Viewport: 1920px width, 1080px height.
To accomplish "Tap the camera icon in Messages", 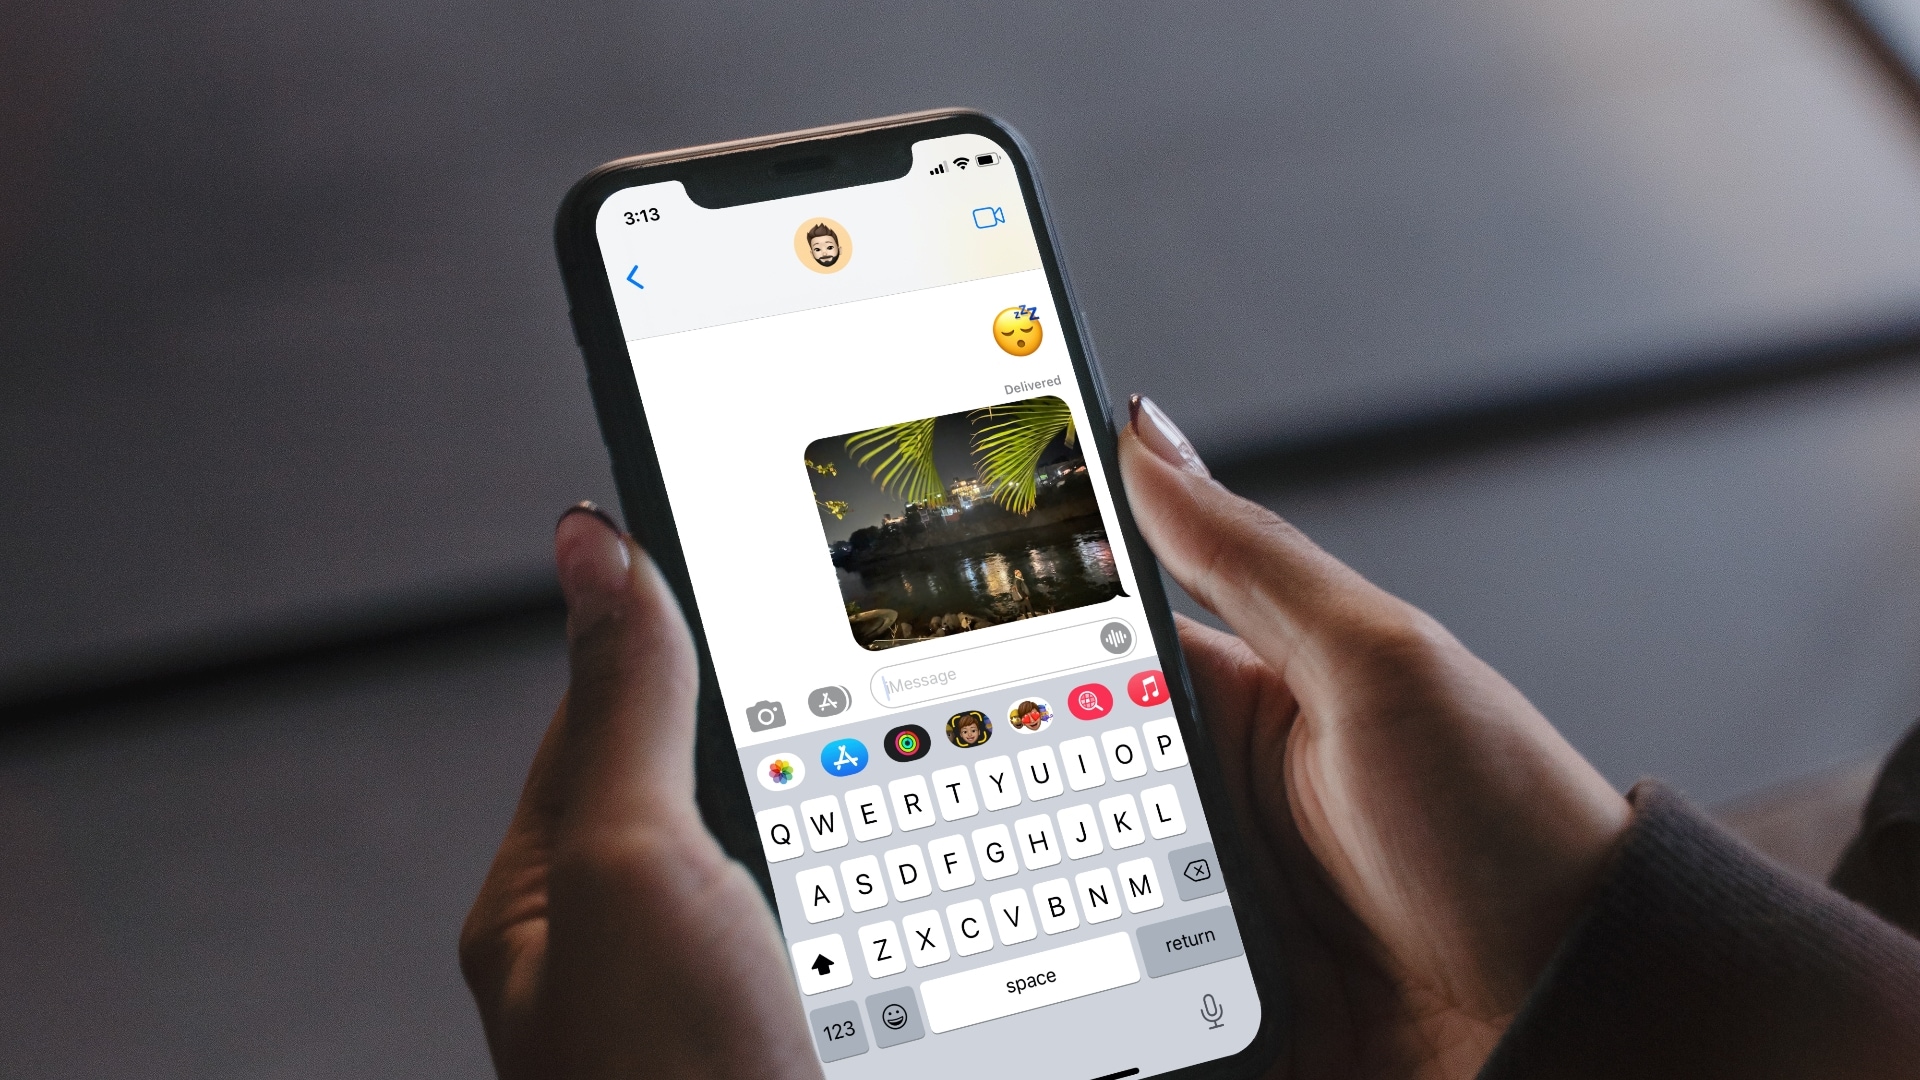I will point(765,699).
